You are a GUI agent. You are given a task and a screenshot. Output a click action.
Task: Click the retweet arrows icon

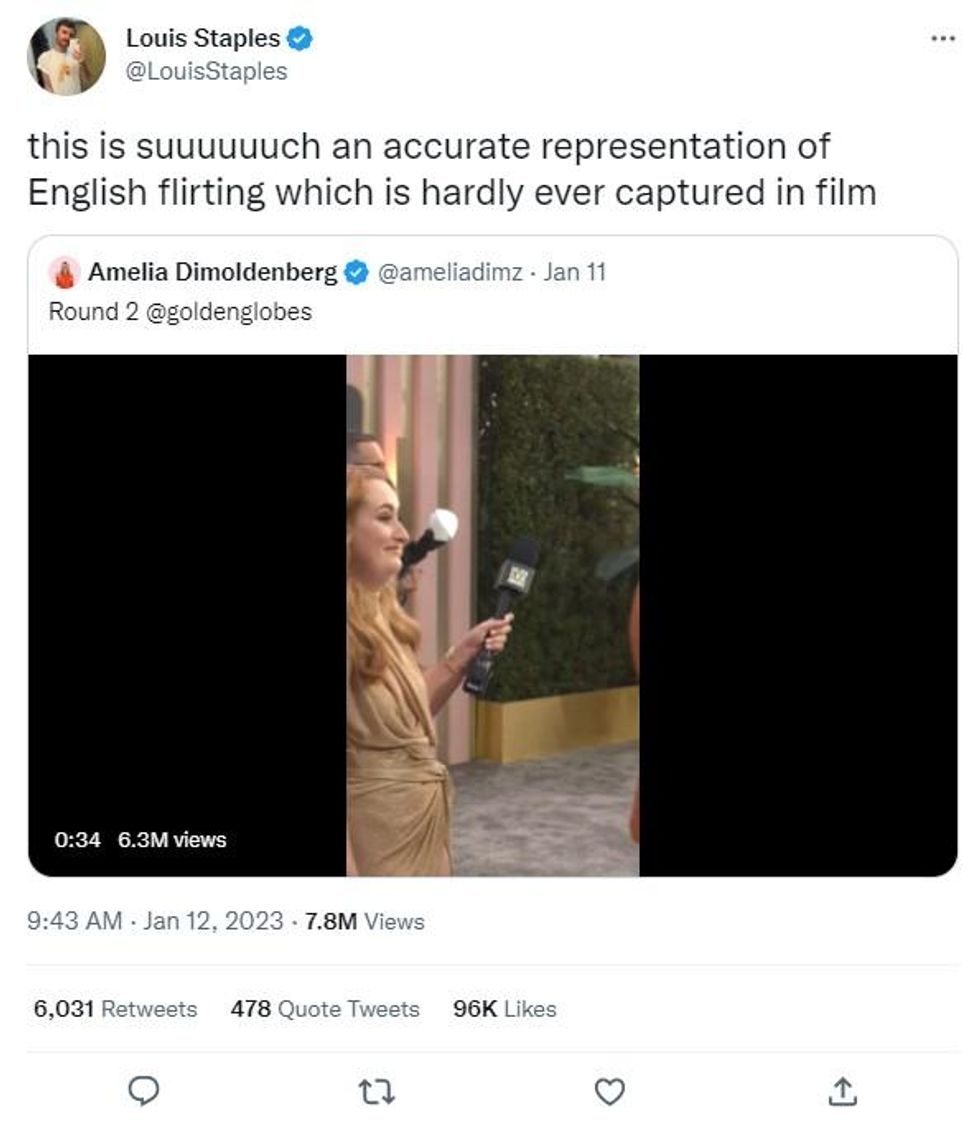377,1091
